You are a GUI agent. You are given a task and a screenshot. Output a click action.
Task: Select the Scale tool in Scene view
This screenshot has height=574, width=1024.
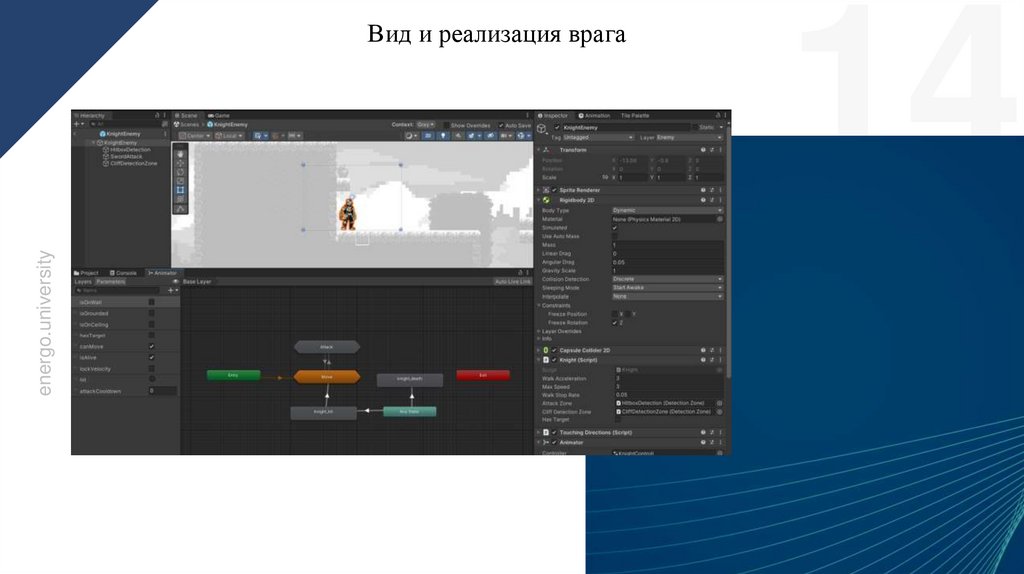click(180, 181)
